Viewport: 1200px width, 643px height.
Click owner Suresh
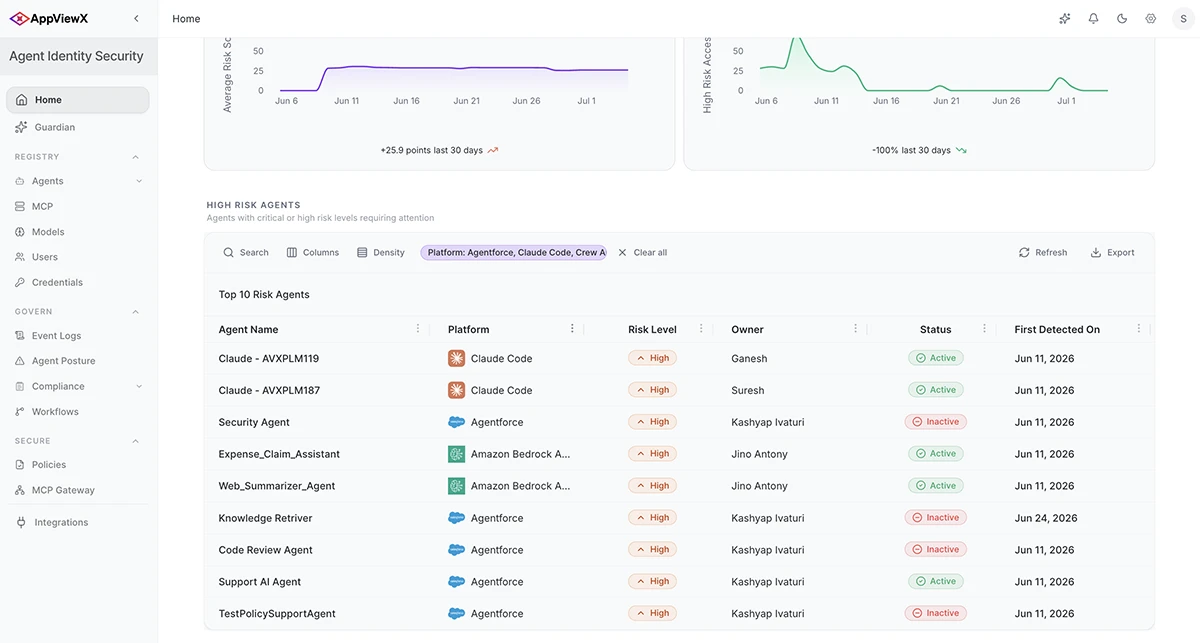(747, 390)
